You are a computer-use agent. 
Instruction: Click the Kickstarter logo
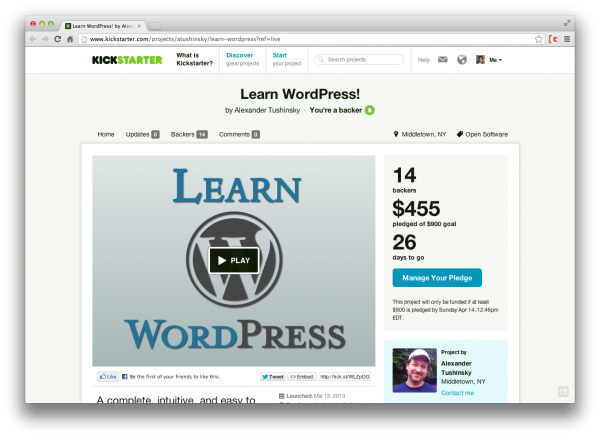127,60
